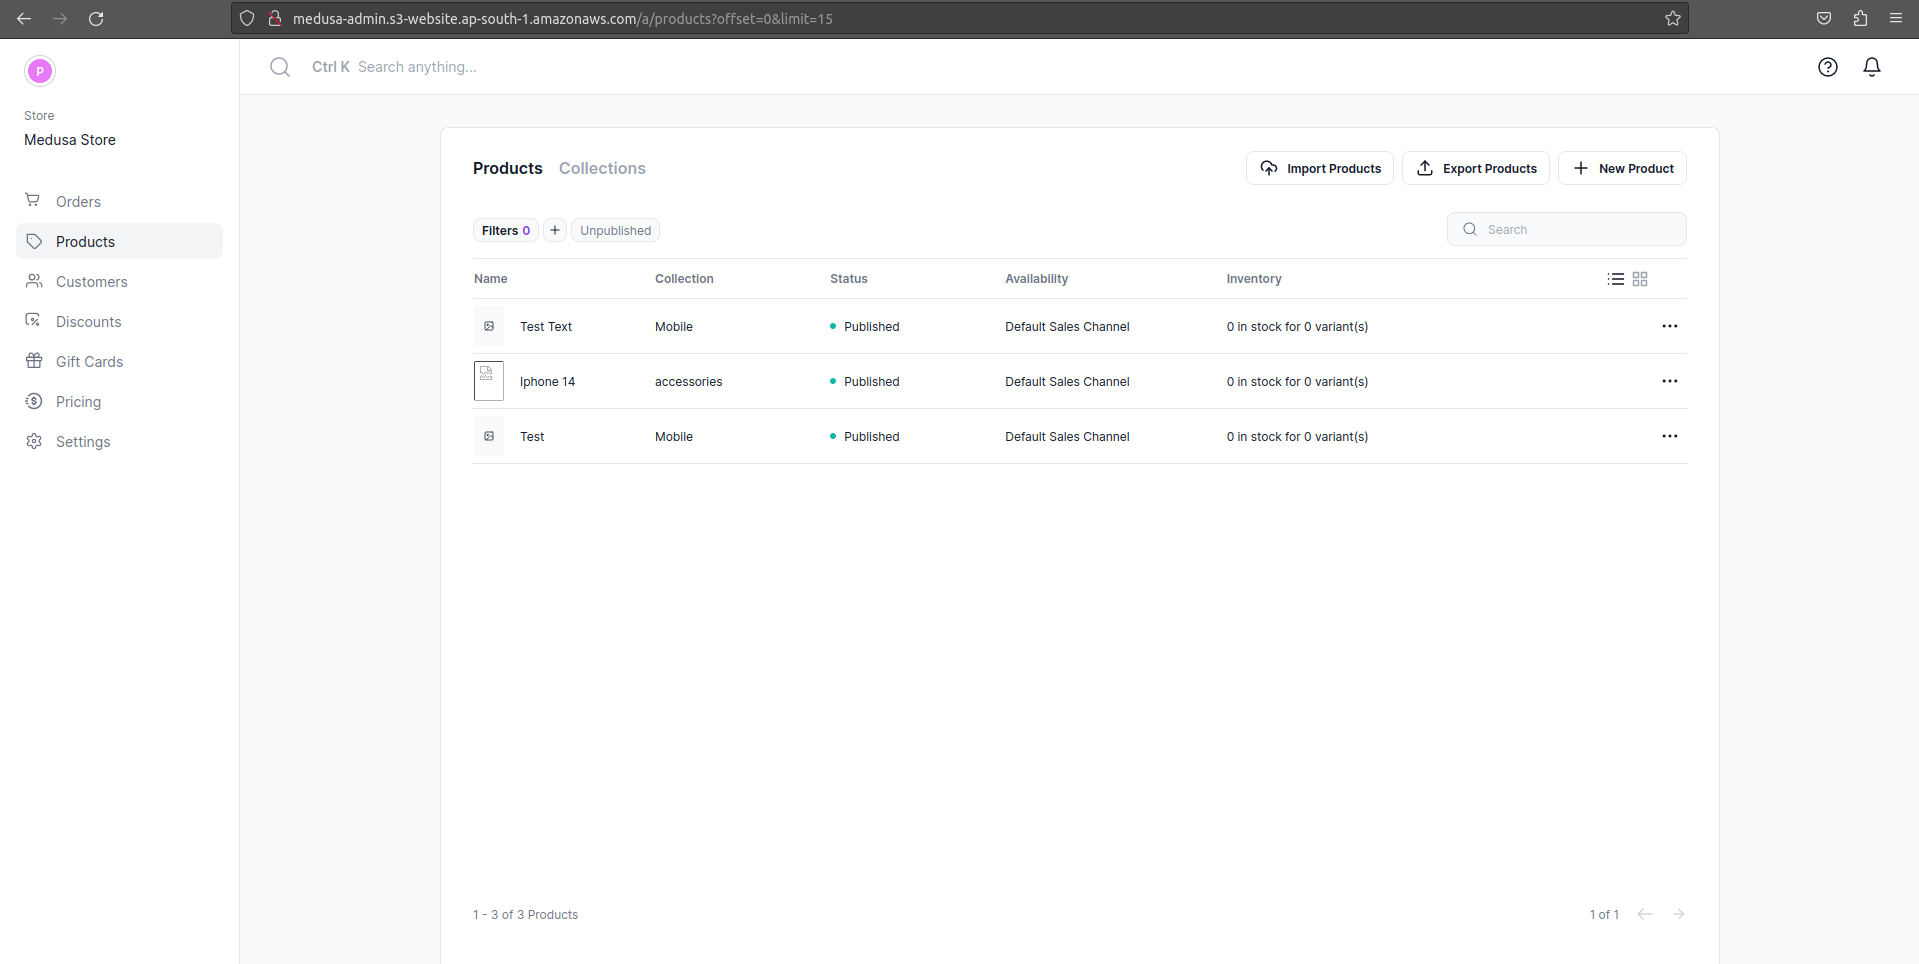Export Products to a file
1919x964 pixels.
pyautogui.click(x=1476, y=168)
